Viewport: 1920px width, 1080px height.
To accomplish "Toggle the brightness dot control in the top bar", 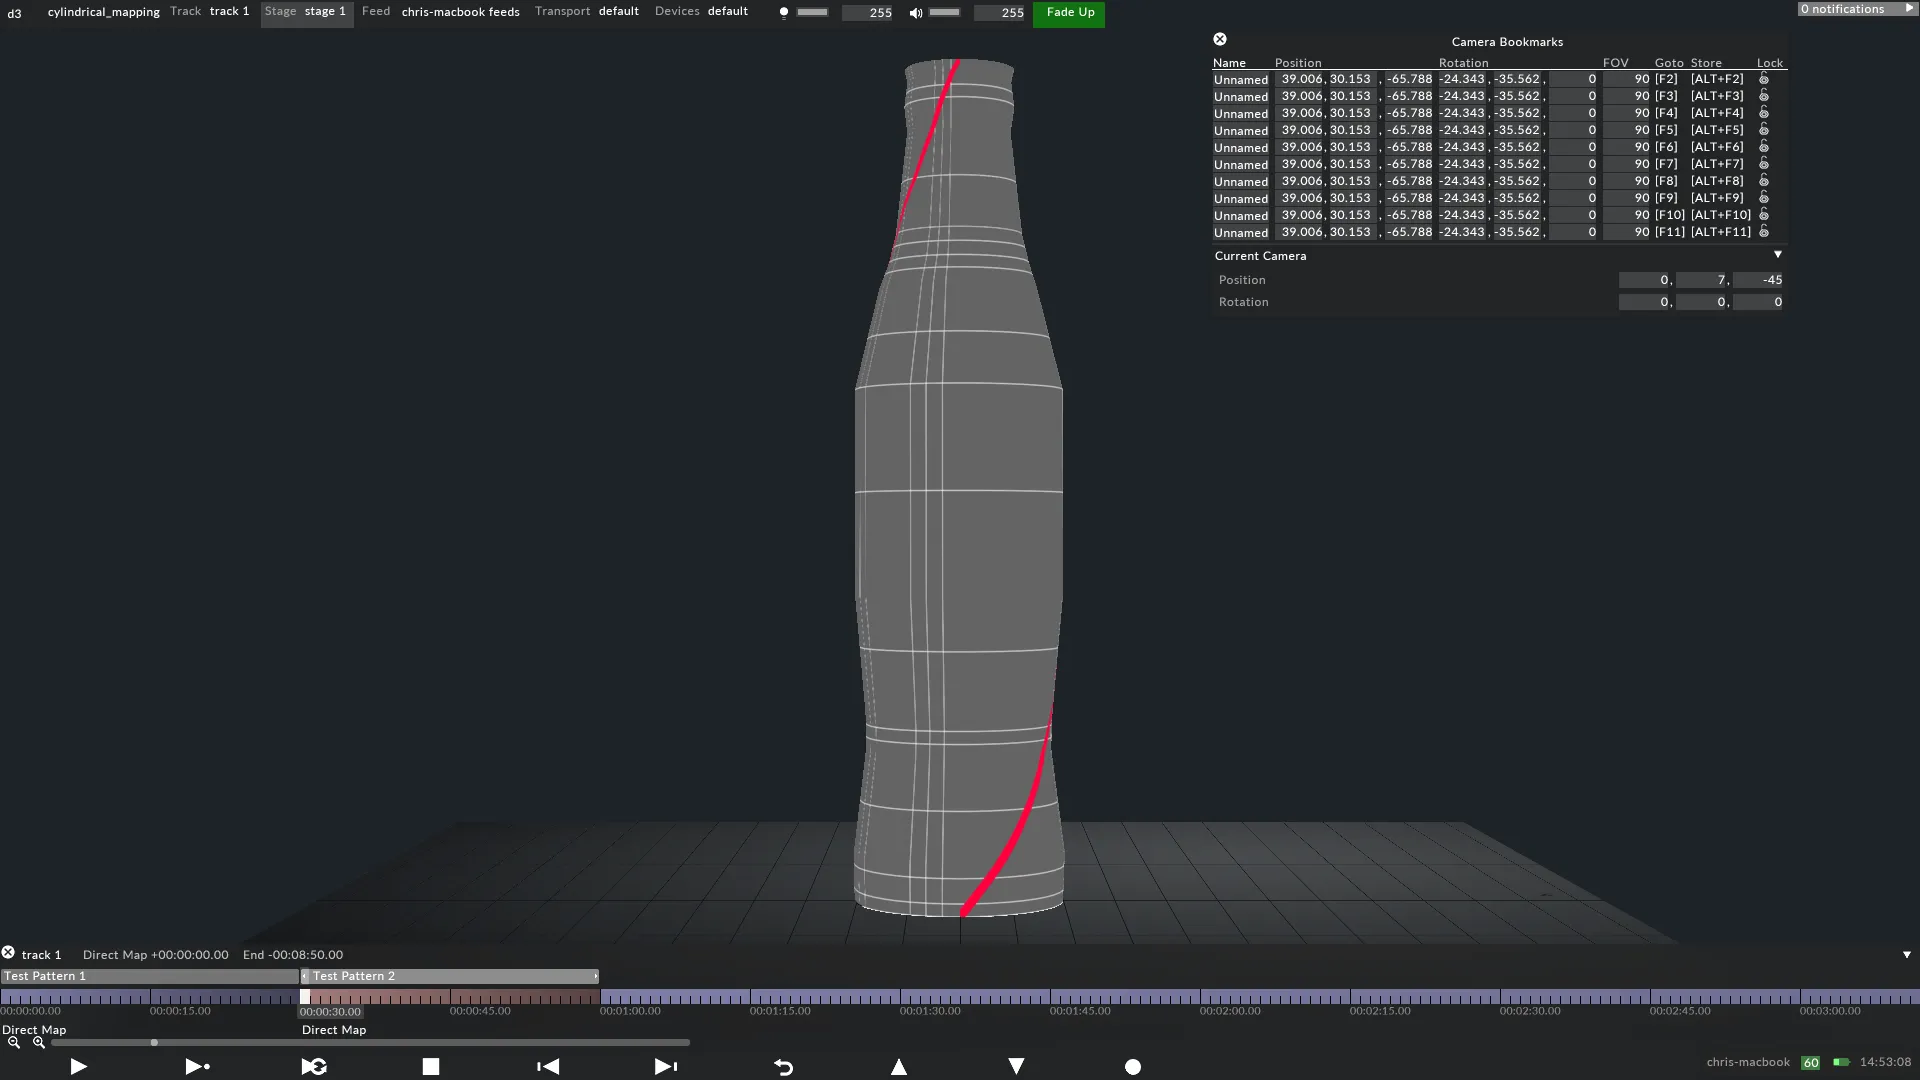I will click(x=784, y=13).
